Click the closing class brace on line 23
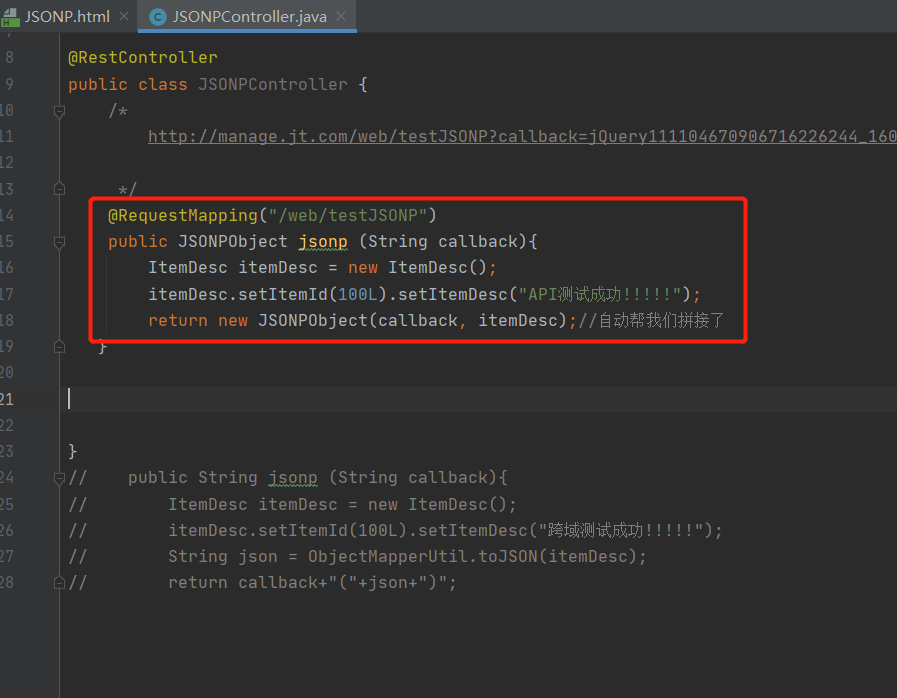The height and width of the screenshot is (698, 897). [73, 451]
